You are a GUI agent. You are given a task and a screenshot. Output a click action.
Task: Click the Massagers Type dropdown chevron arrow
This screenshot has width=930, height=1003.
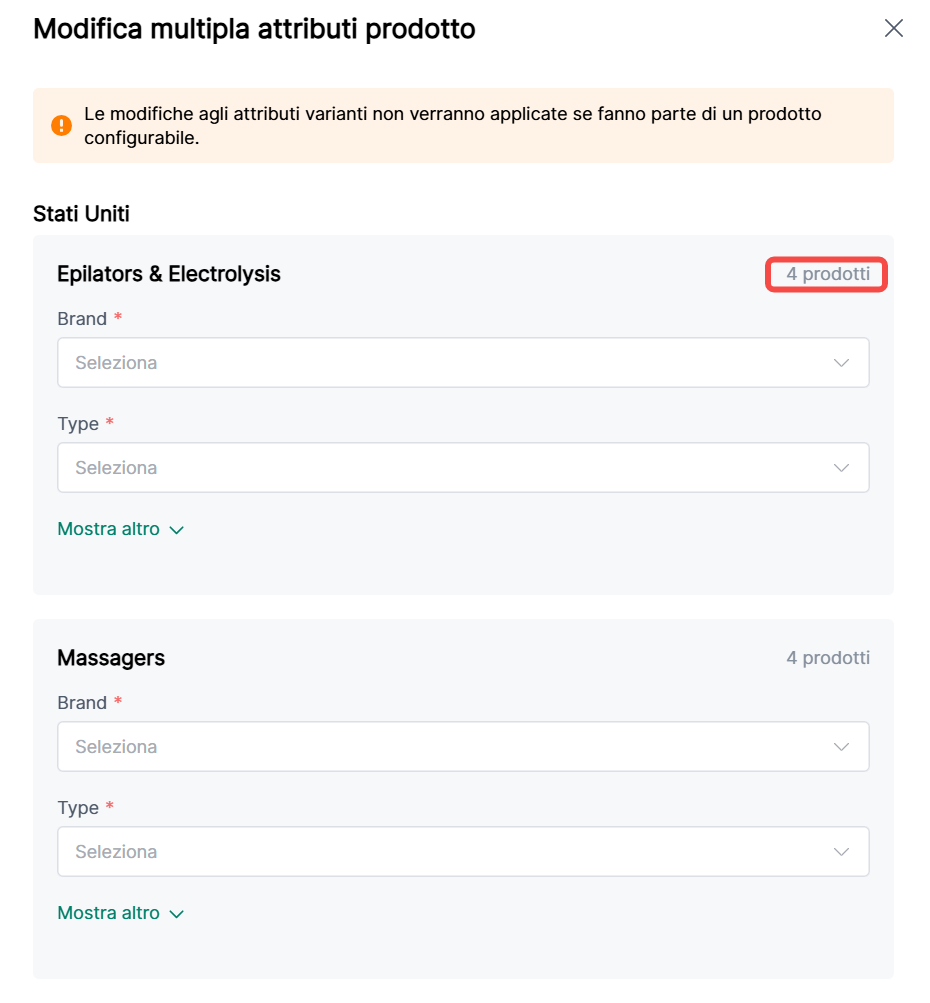point(841,852)
